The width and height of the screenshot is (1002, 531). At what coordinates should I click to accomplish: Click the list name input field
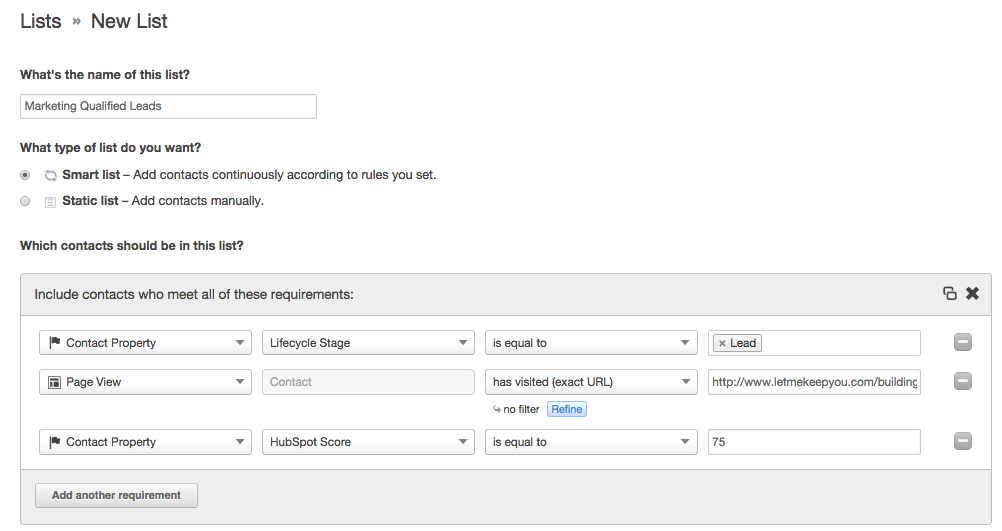(x=168, y=106)
